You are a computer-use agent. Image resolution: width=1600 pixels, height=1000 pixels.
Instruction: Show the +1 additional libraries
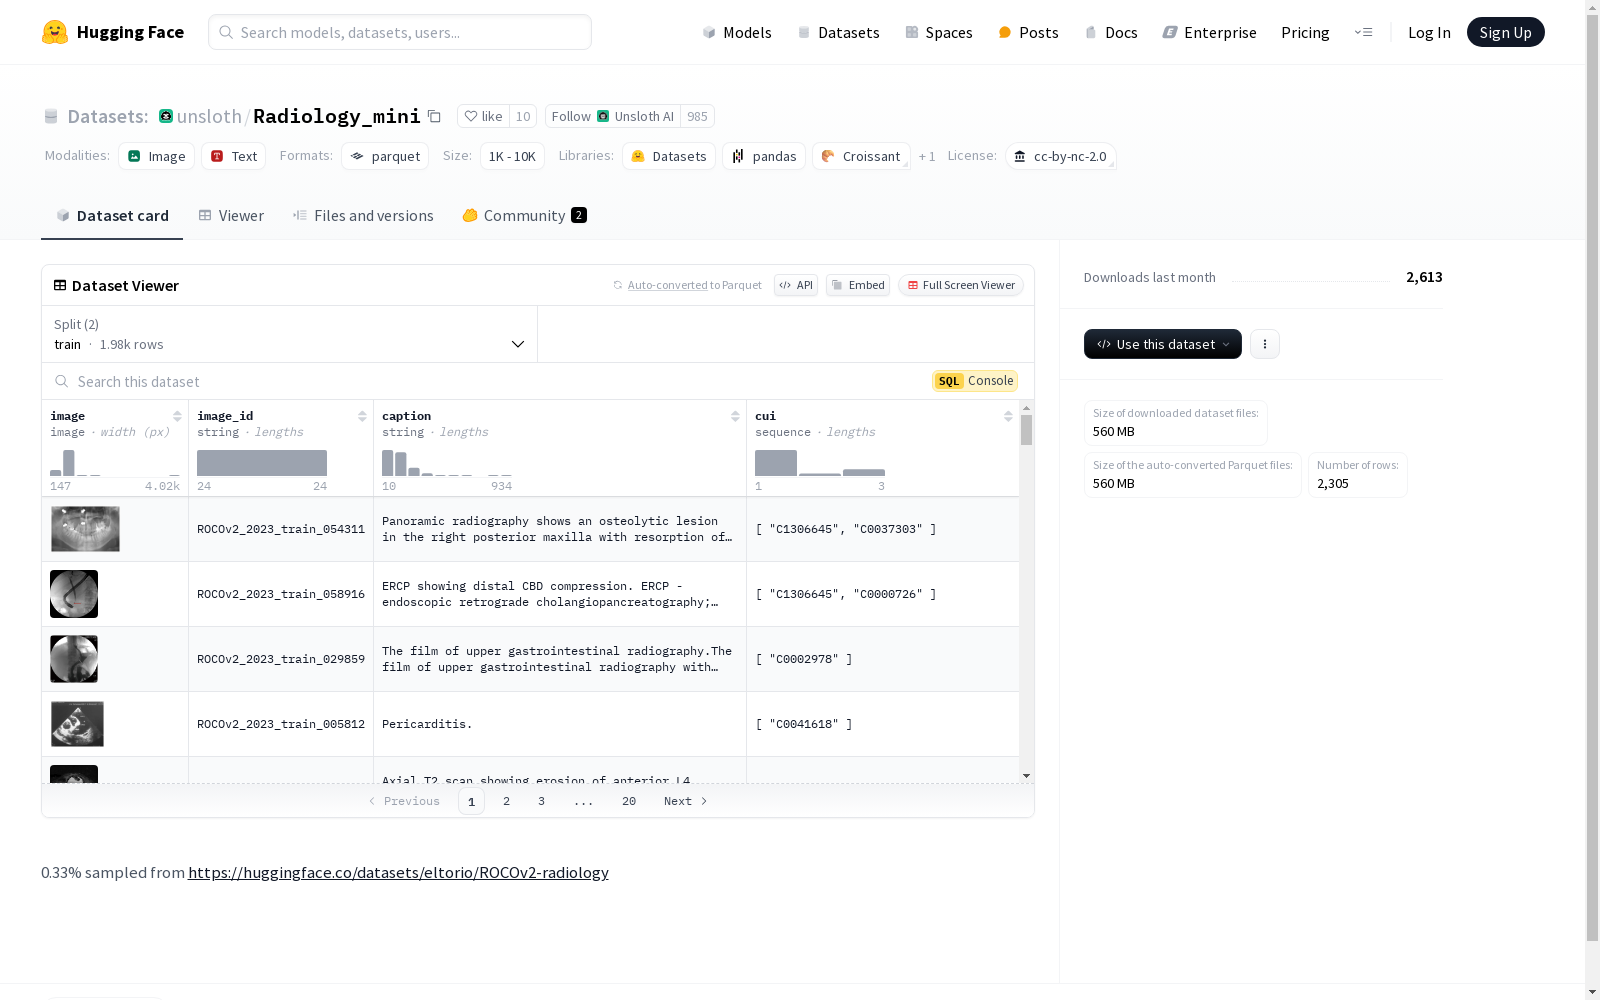pos(927,157)
